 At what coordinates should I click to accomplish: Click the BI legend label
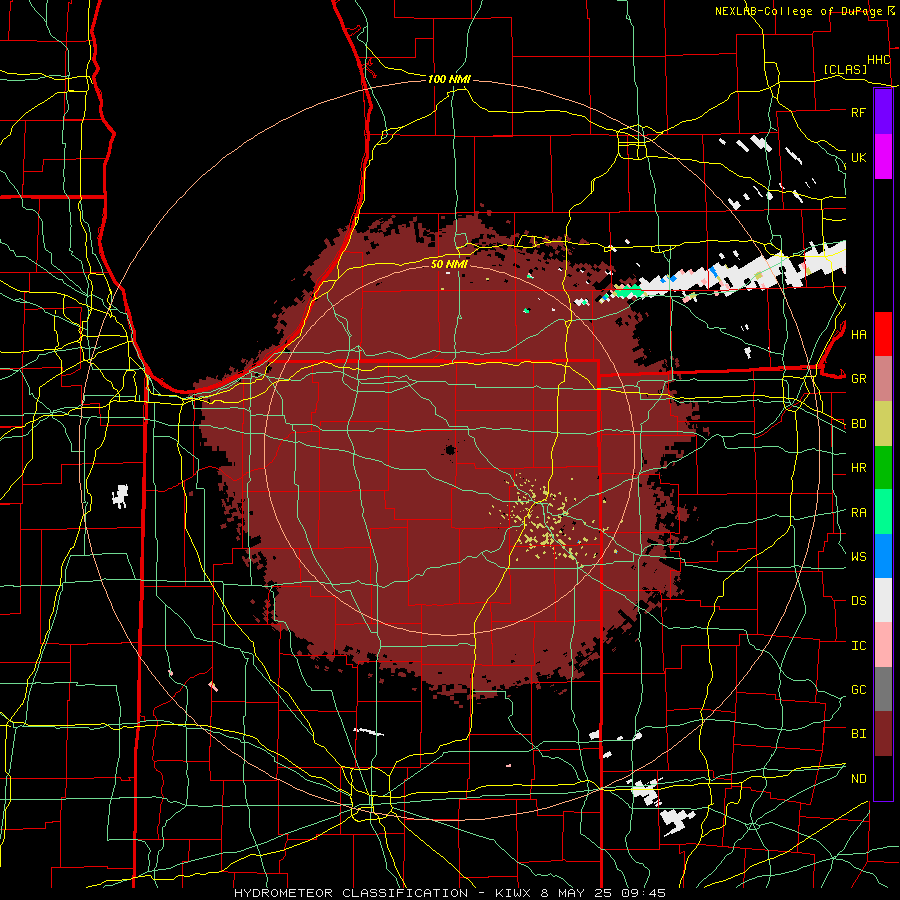[x=858, y=734]
